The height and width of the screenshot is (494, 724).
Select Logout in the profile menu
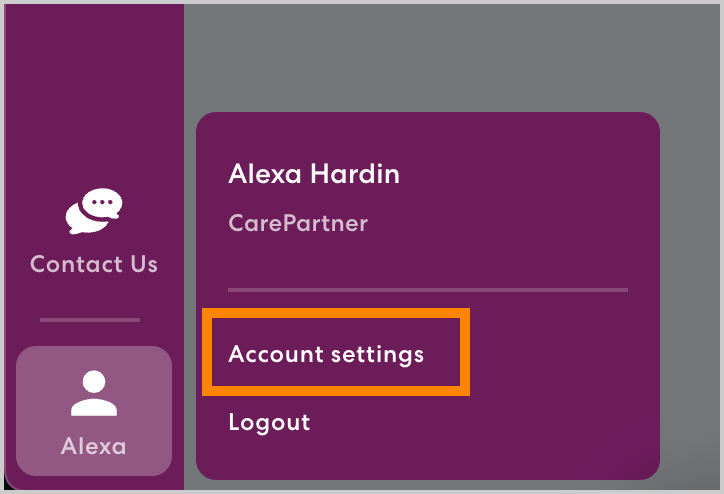[x=269, y=422]
